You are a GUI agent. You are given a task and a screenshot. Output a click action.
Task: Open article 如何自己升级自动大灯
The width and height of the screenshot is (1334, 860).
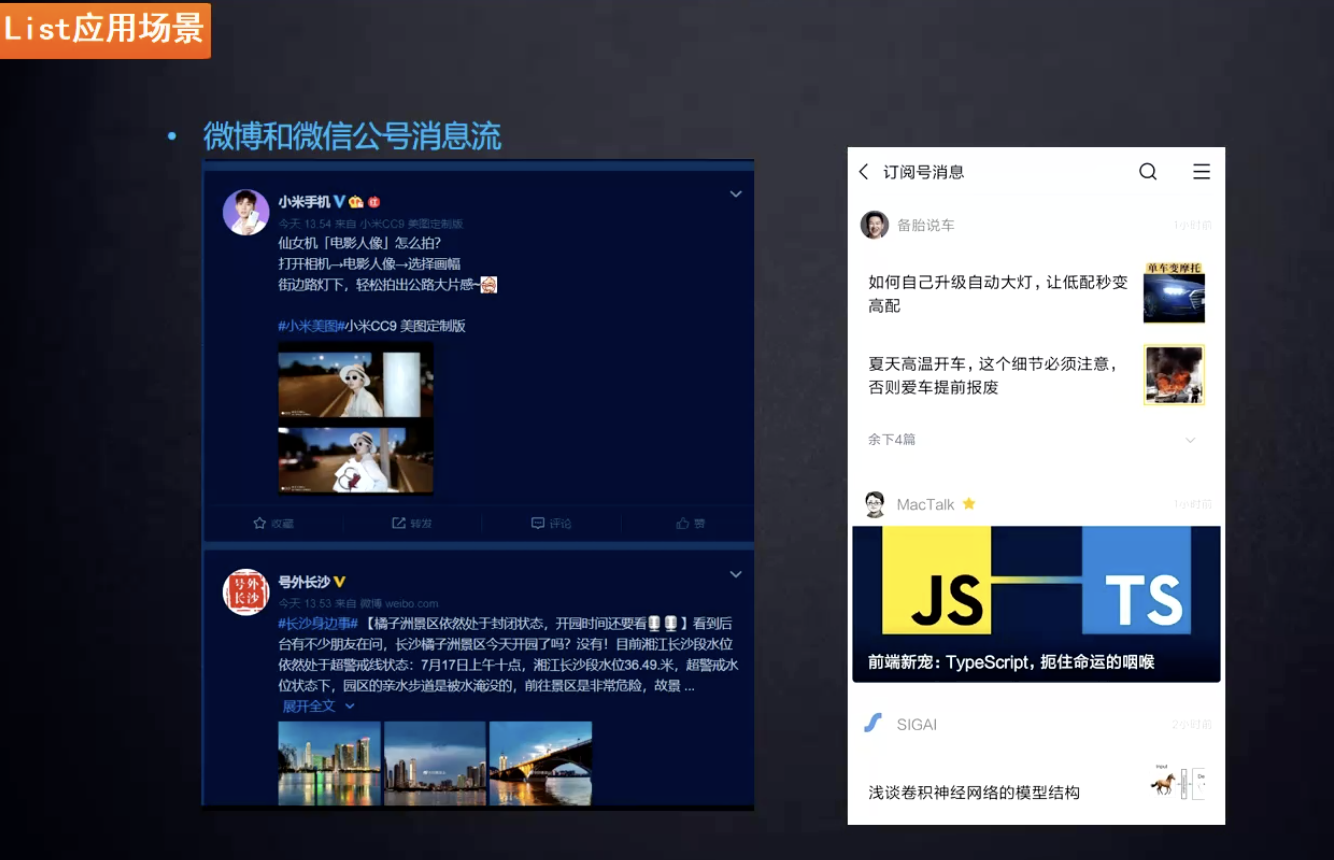tap(998, 294)
